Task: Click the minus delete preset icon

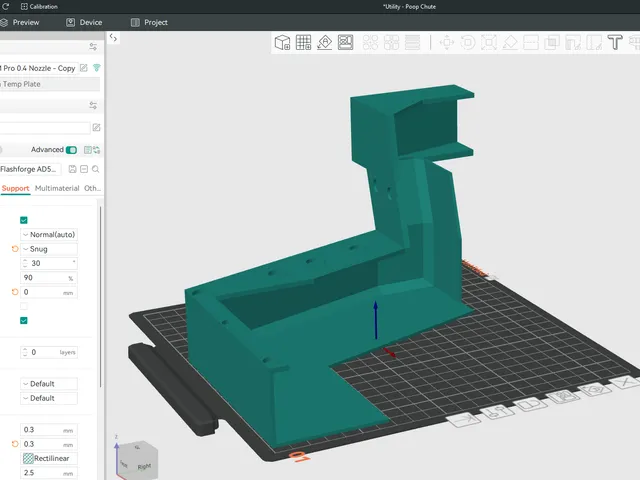Action: (x=84, y=169)
